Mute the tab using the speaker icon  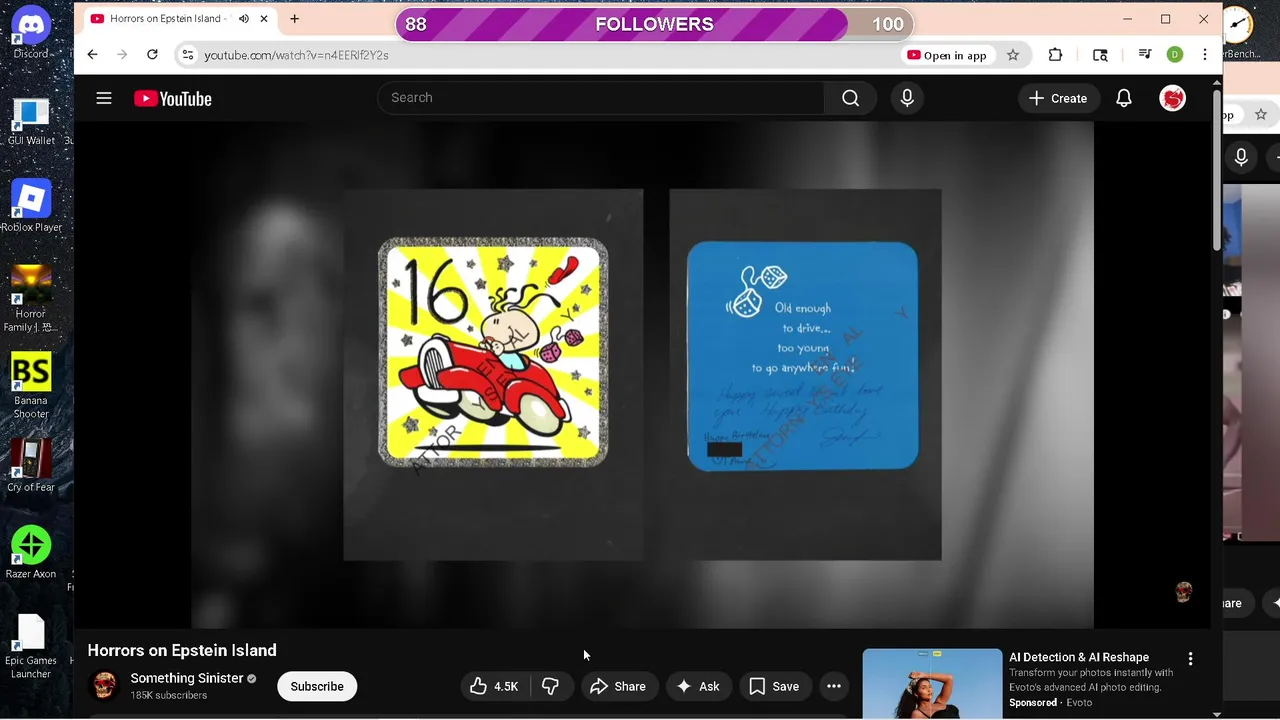click(x=243, y=19)
